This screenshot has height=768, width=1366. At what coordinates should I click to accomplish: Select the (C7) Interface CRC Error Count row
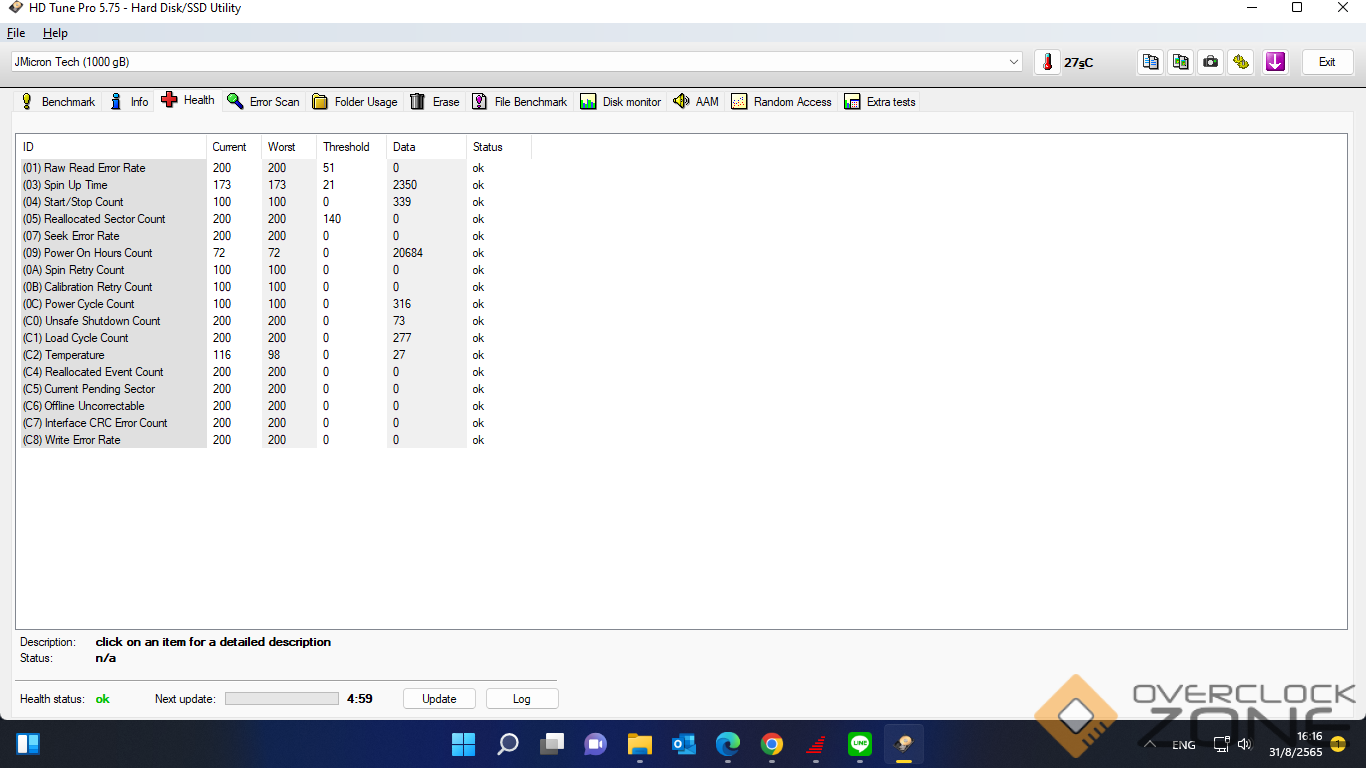[x=276, y=423]
